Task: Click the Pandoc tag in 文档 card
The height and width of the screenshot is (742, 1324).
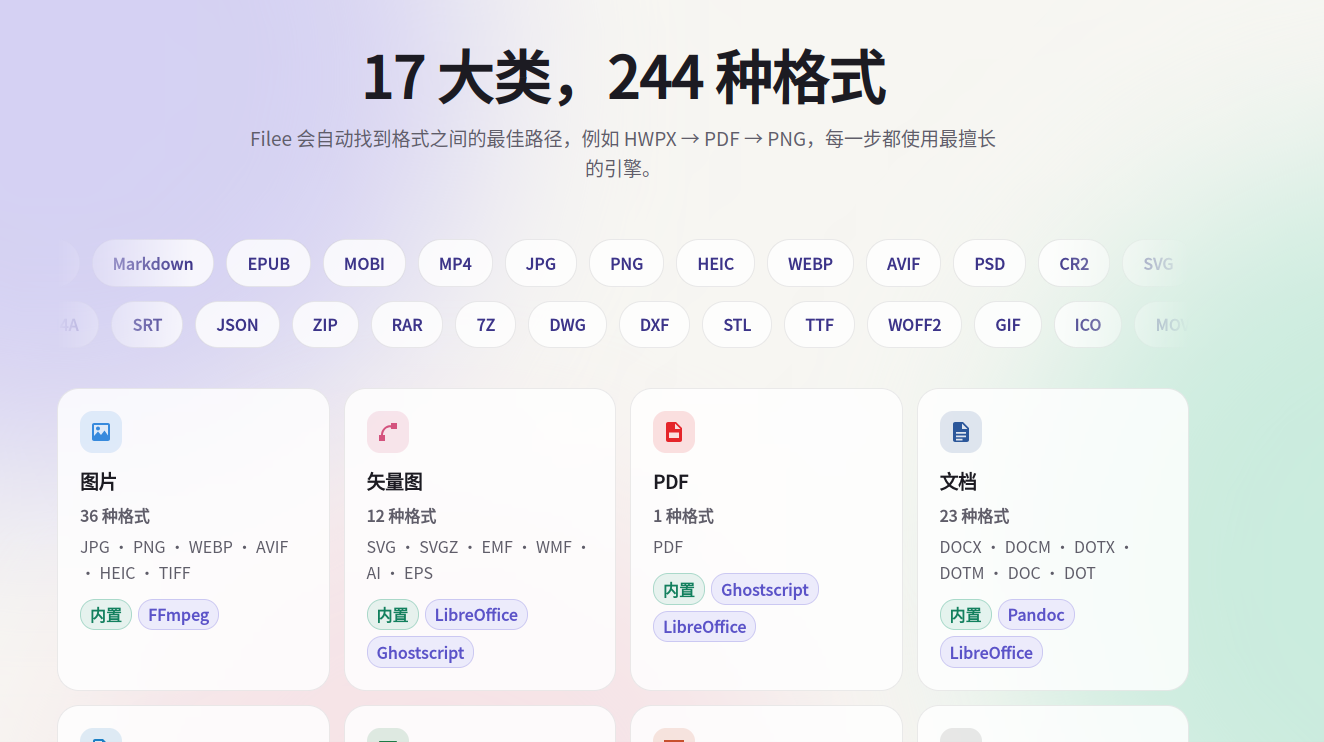Action: [x=1036, y=615]
